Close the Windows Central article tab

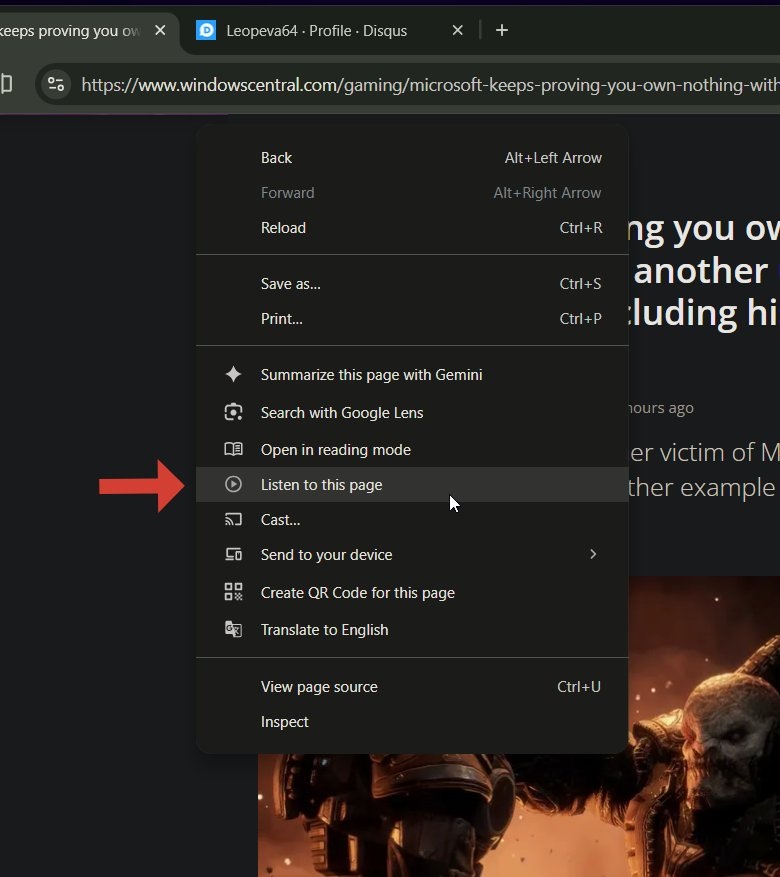coord(160,30)
